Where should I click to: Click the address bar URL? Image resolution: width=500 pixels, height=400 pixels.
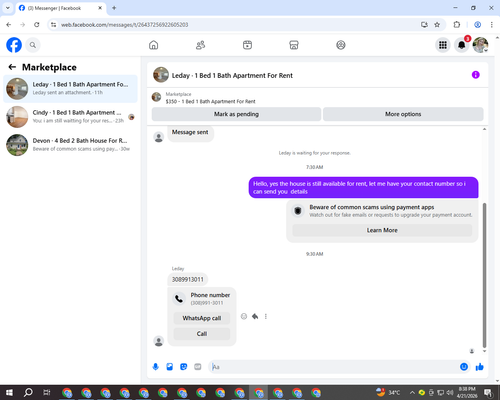coord(124,25)
